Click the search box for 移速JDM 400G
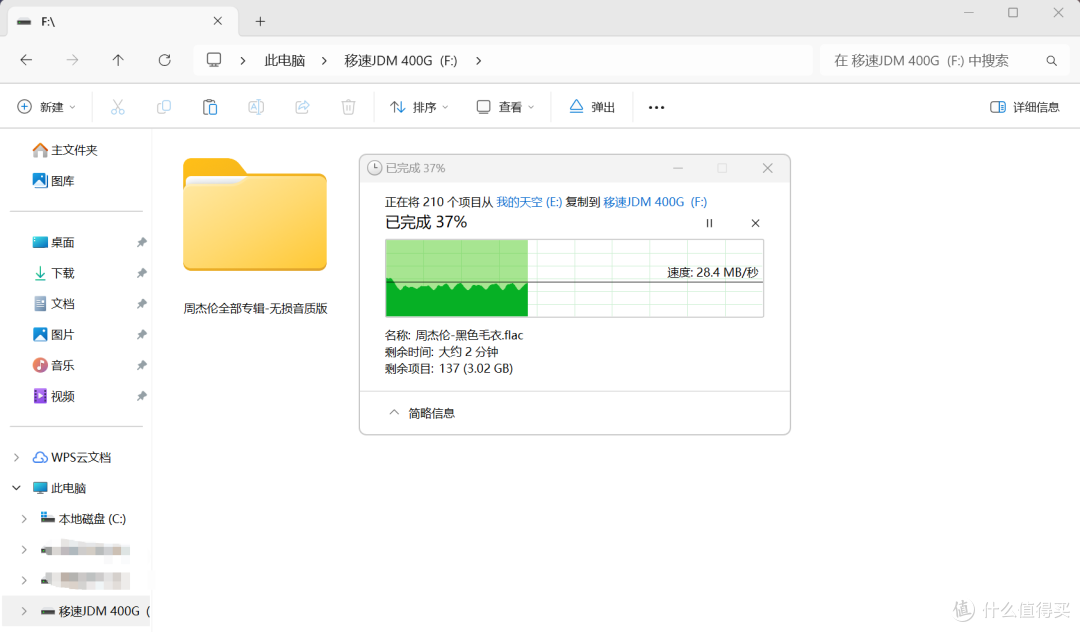 coord(942,61)
